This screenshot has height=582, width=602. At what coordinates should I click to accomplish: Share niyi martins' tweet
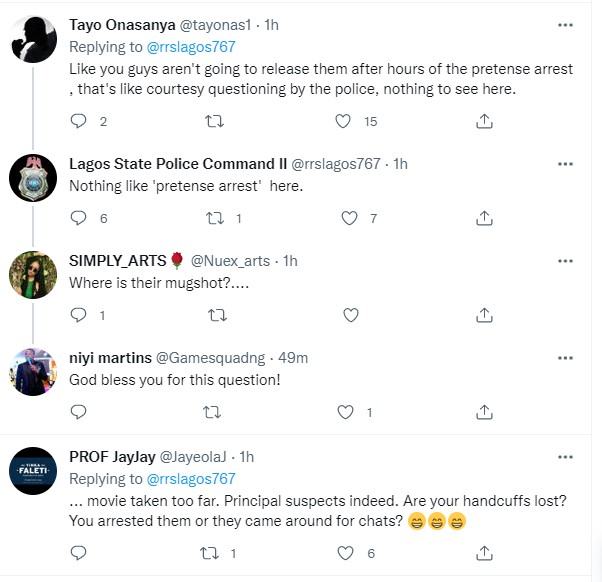[484, 412]
